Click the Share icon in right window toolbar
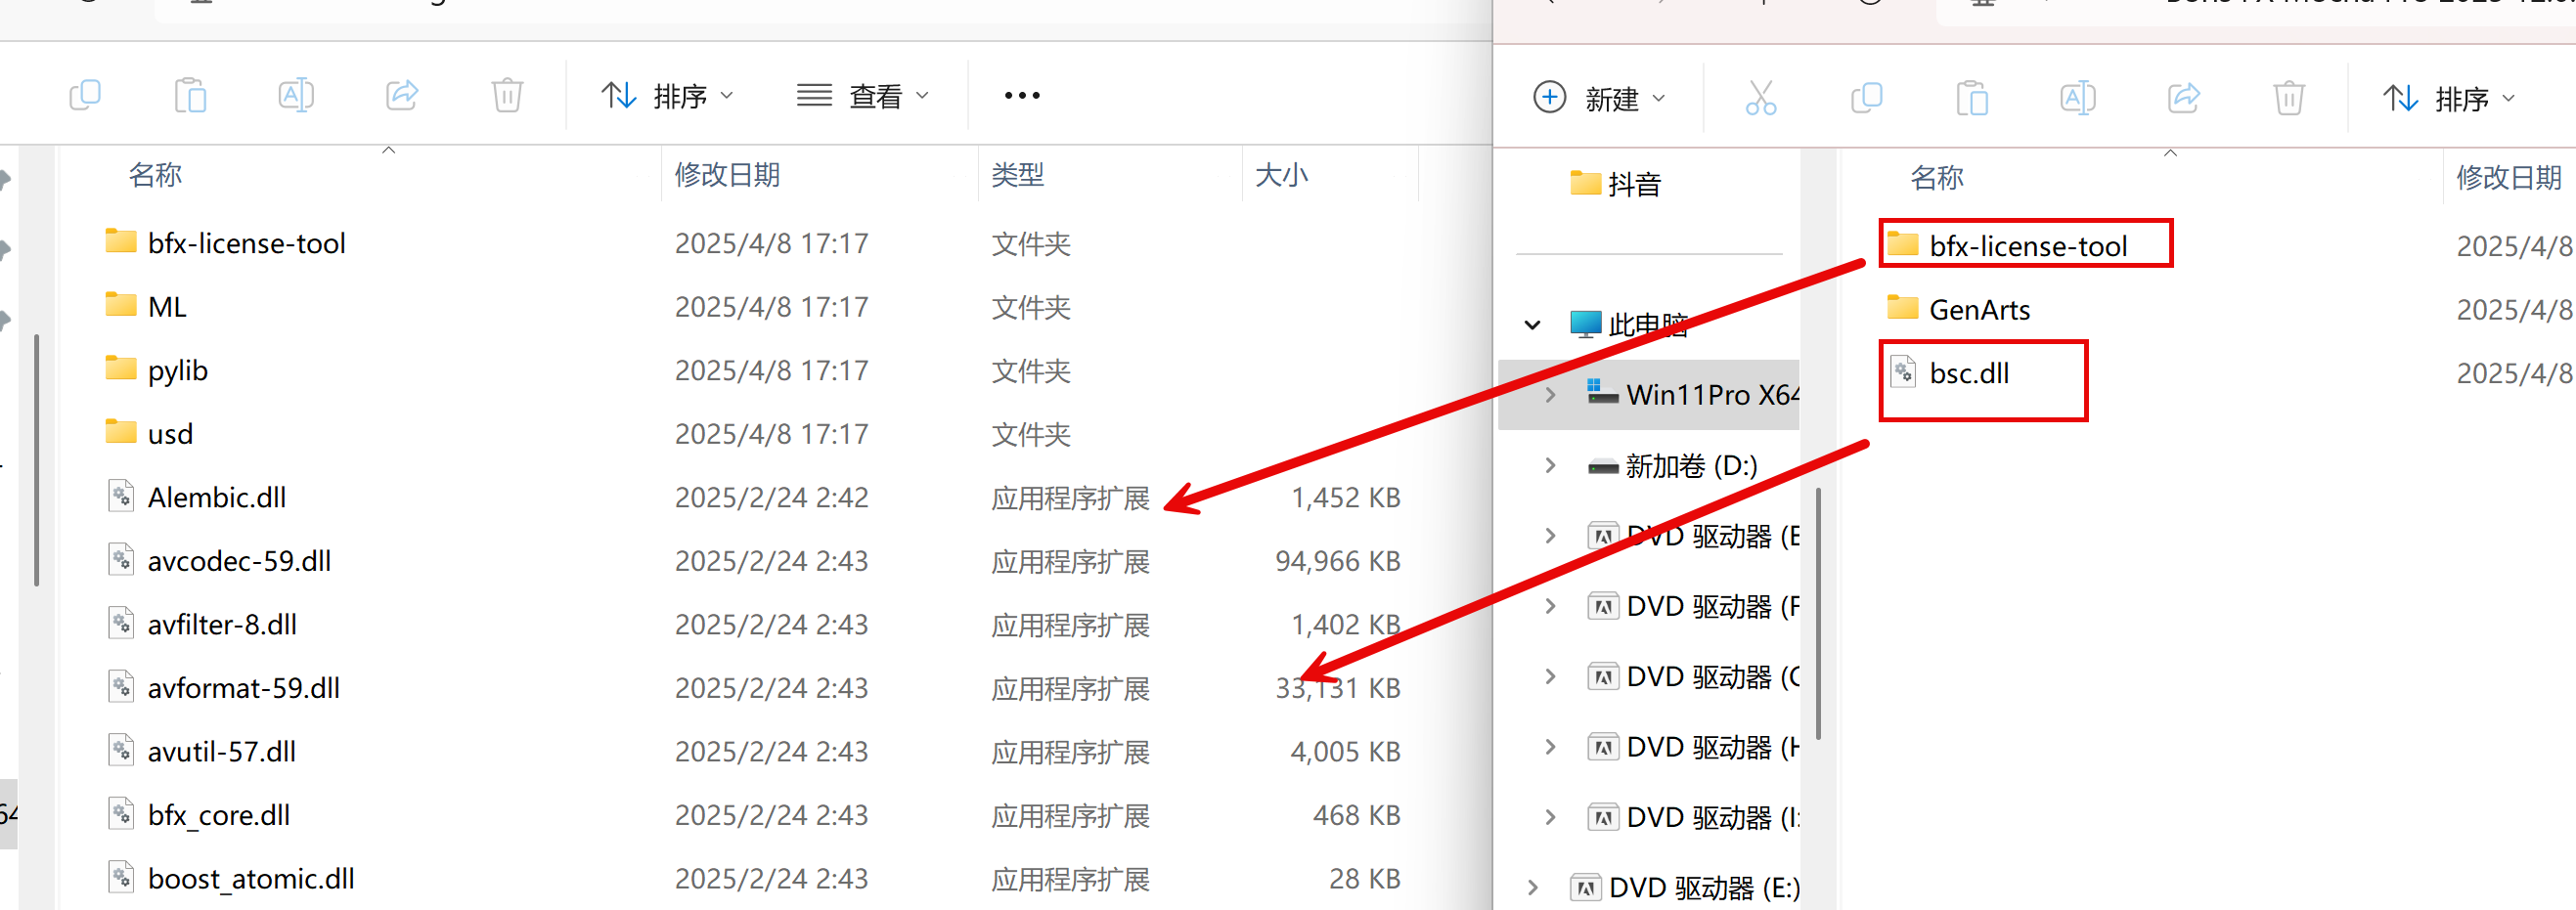 click(x=2183, y=99)
